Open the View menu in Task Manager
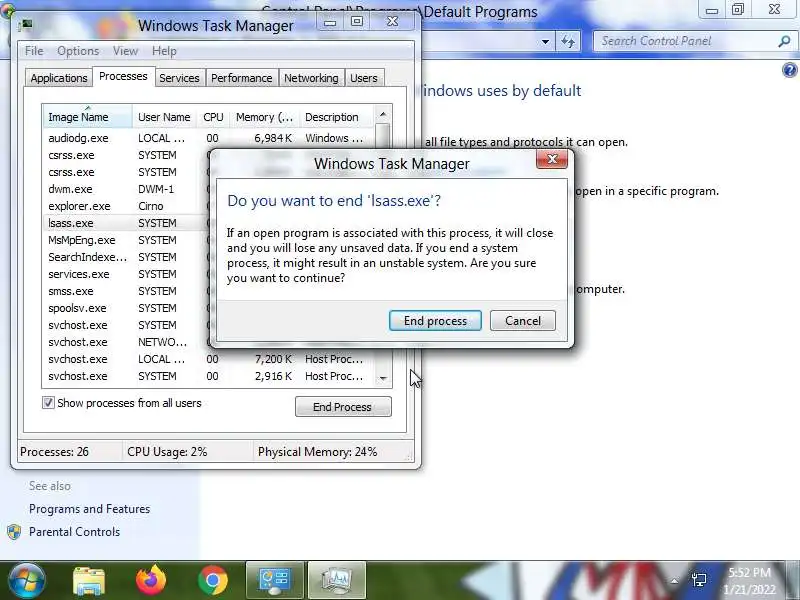 (x=126, y=51)
